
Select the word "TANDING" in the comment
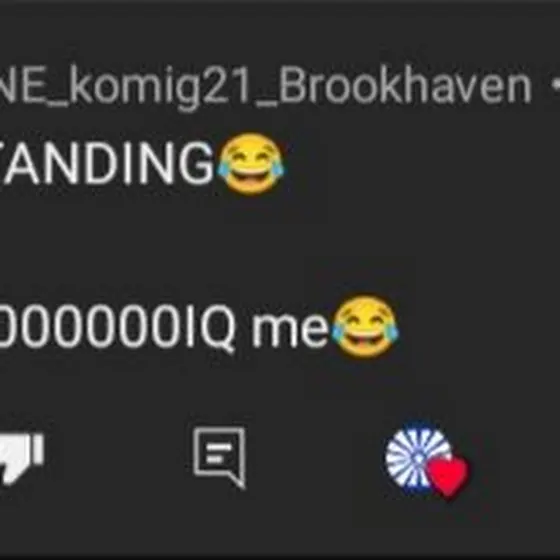point(106,163)
